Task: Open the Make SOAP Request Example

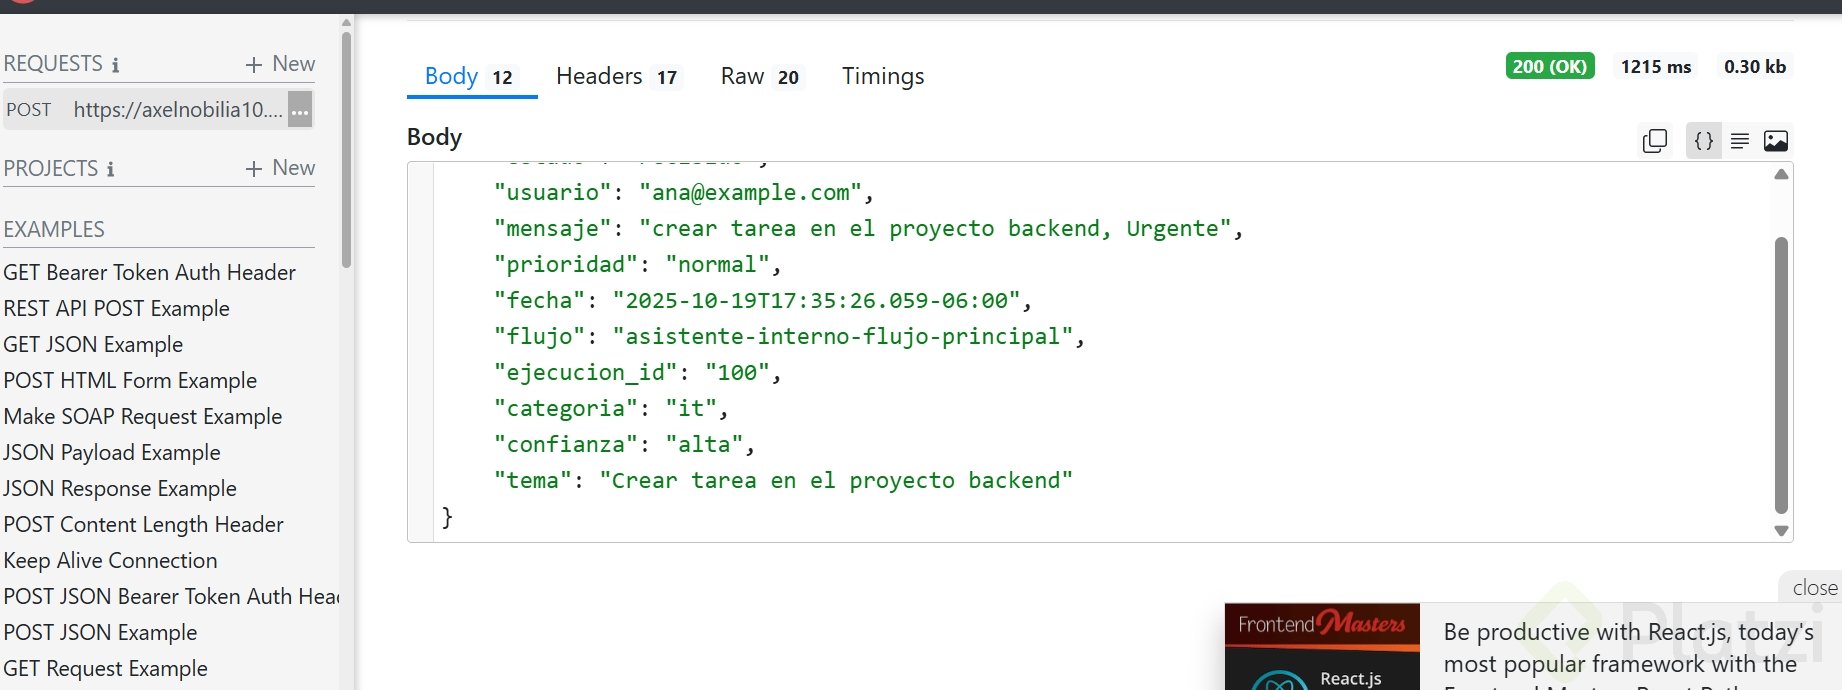Action: (x=143, y=417)
